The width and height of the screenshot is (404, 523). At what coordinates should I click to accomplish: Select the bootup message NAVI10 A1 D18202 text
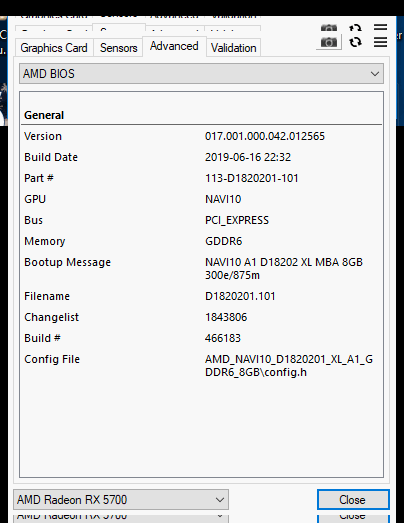(284, 269)
